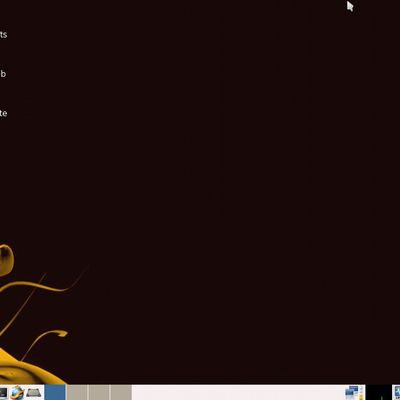Open the network monitor tray icon

point(352,392)
